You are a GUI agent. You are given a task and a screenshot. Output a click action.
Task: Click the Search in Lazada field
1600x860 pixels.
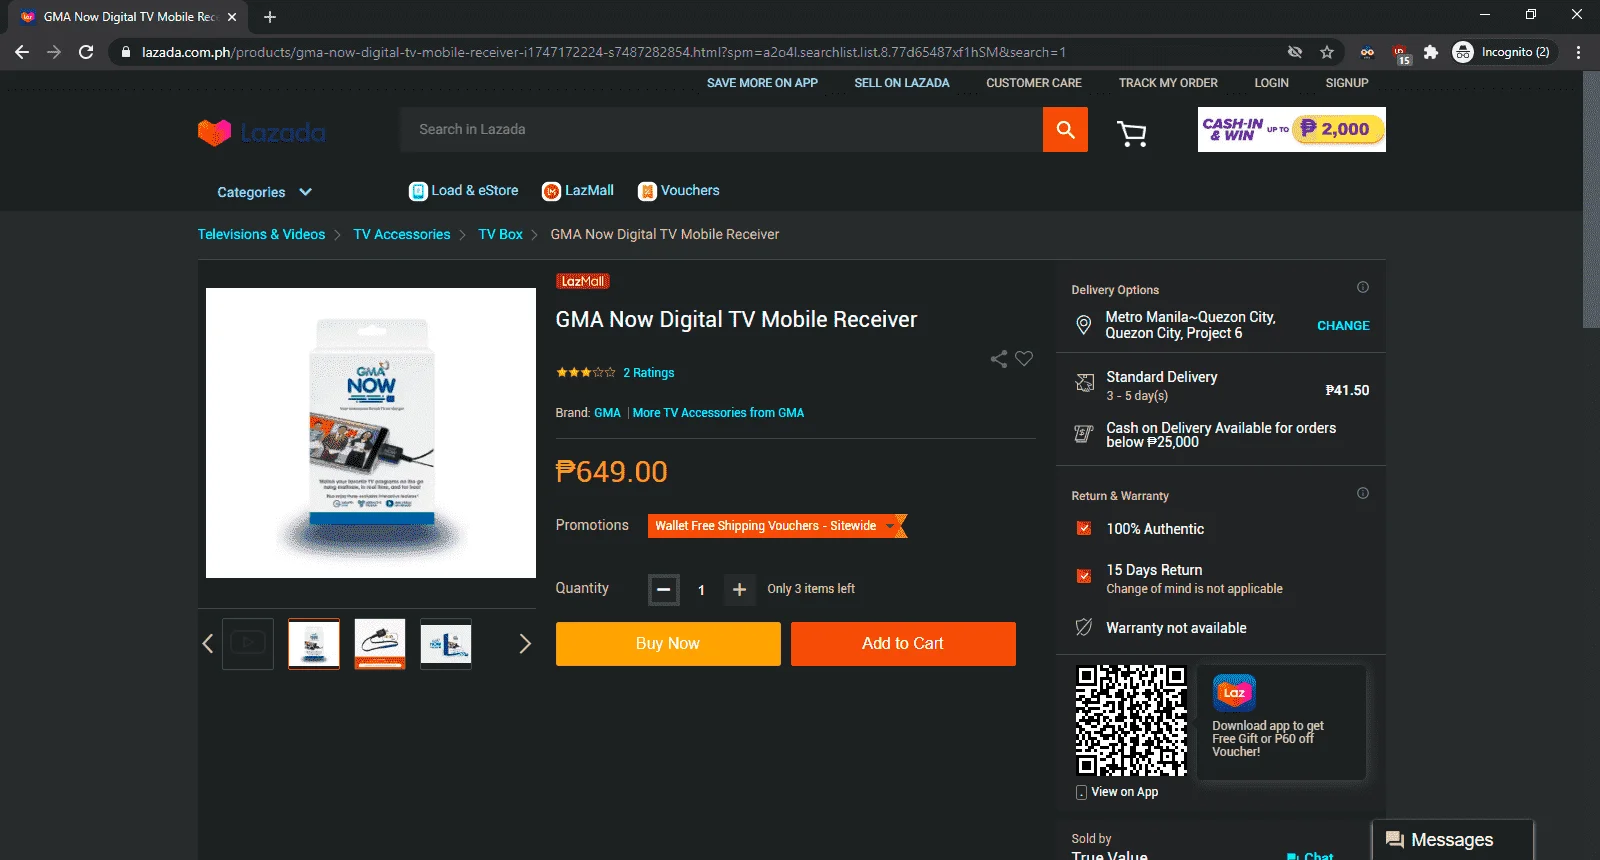721,130
